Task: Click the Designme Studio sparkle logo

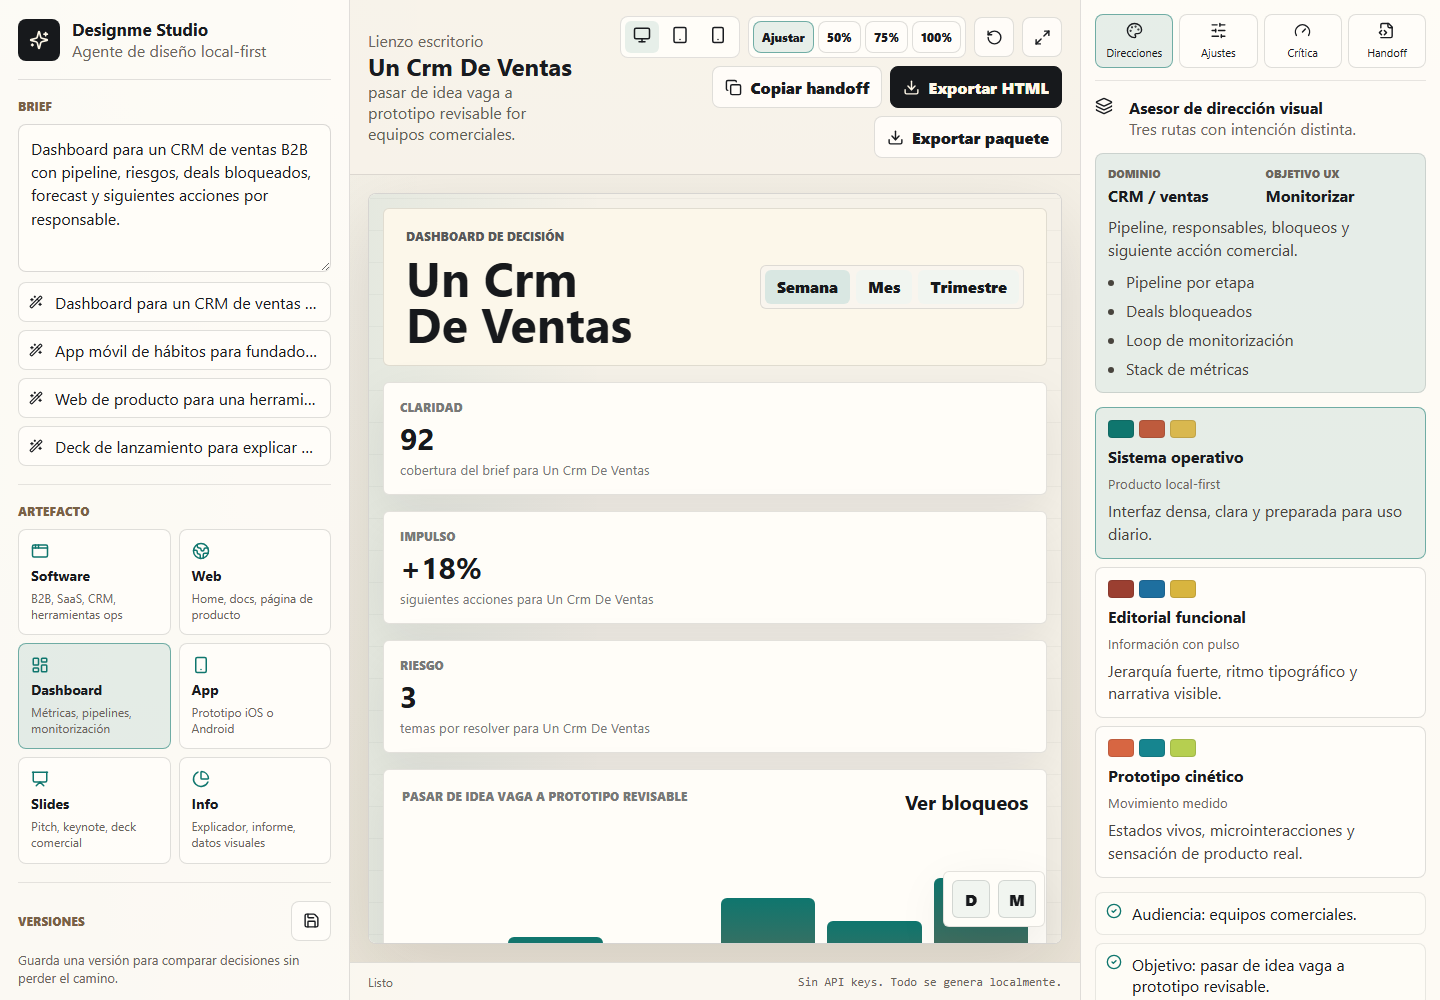Action: click(x=39, y=40)
